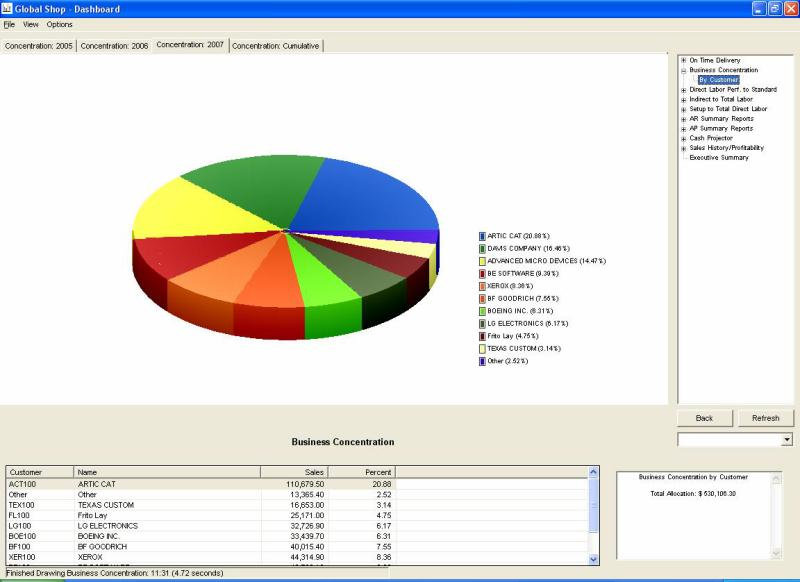Image resolution: width=800 pixels, height=582 pixels.
Task: Select Cash Projector tree label
Action: coord(711,138)
